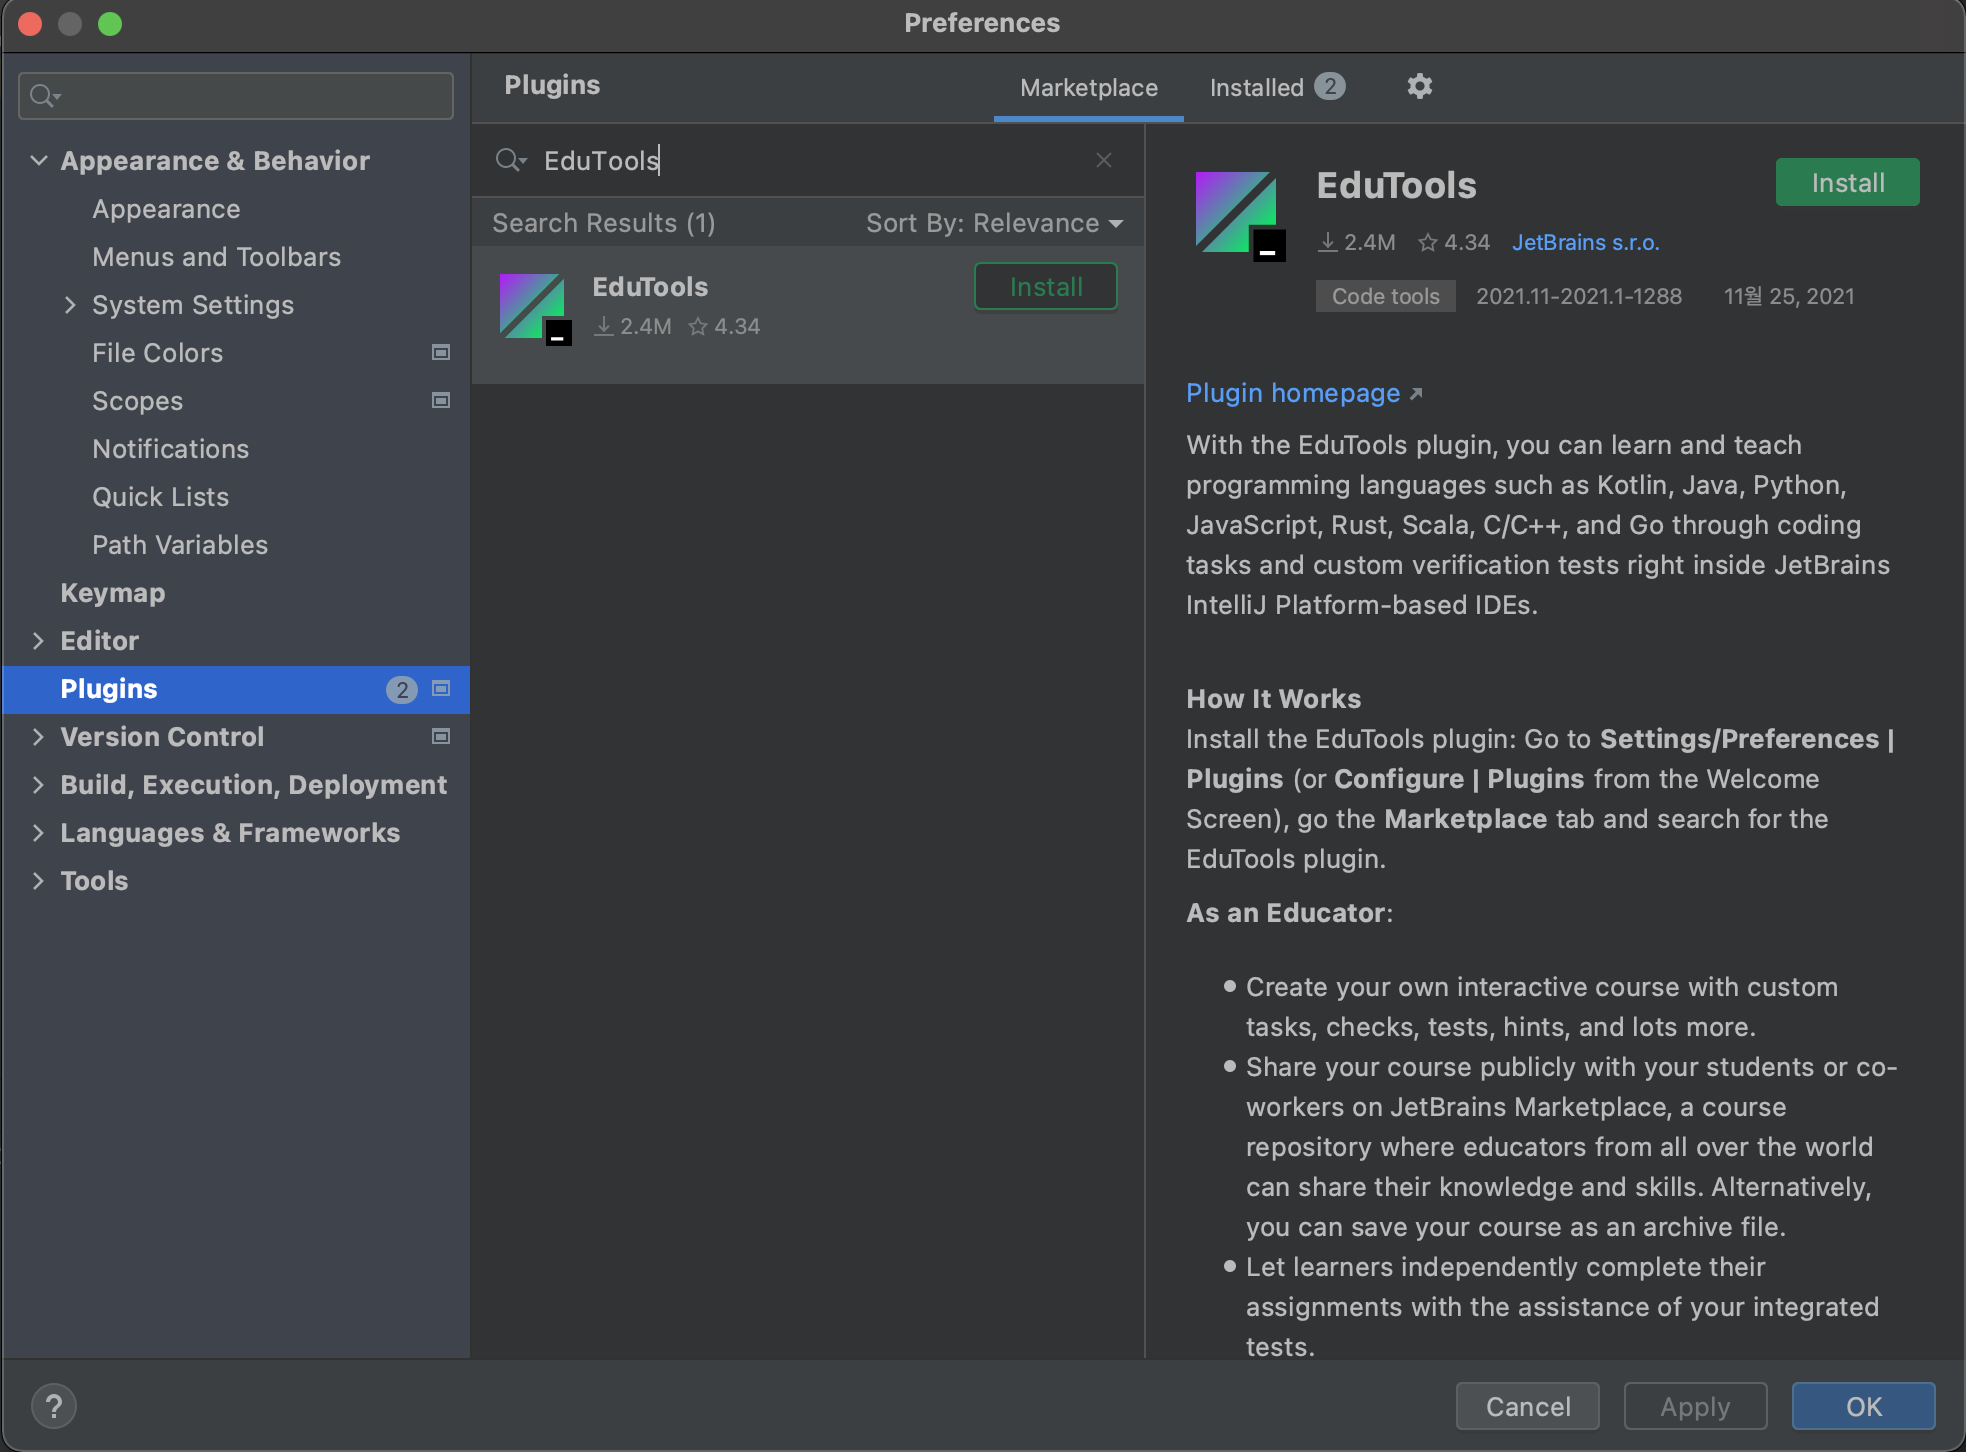
Task: Click project-level icon beside Version Control
Action: [x=441, y=736]
